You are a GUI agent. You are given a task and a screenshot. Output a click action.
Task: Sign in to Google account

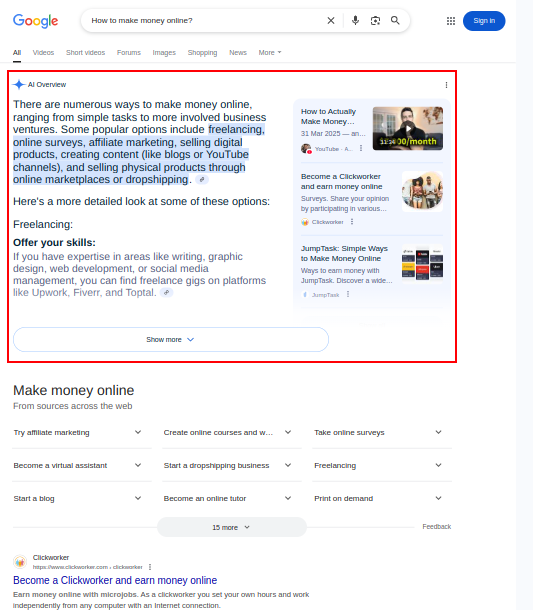pyautogui.click(x=484, y=21)
